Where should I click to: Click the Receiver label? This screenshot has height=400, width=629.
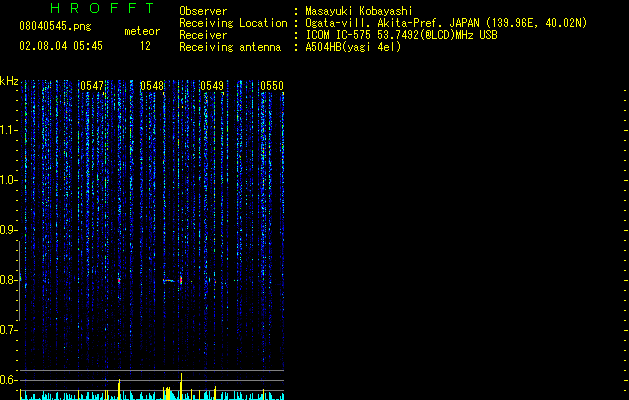203,35
